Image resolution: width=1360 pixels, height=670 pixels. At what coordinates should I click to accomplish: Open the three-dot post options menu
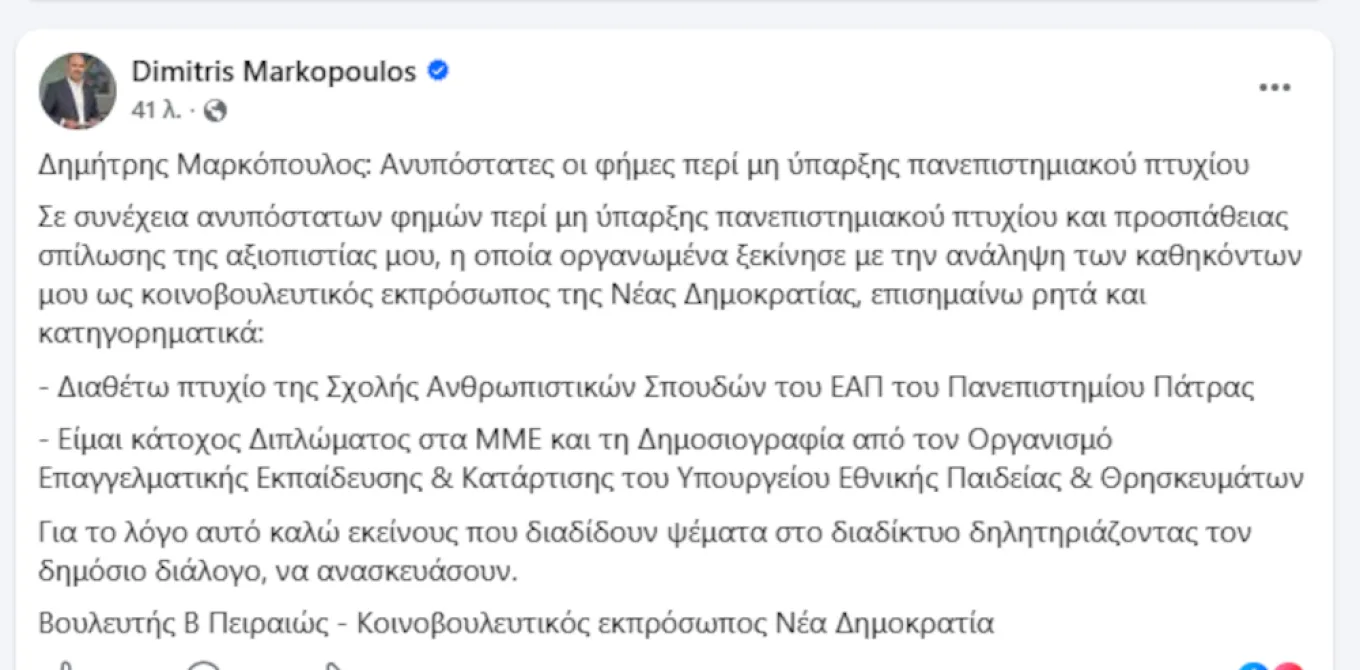coord(1274,88)
